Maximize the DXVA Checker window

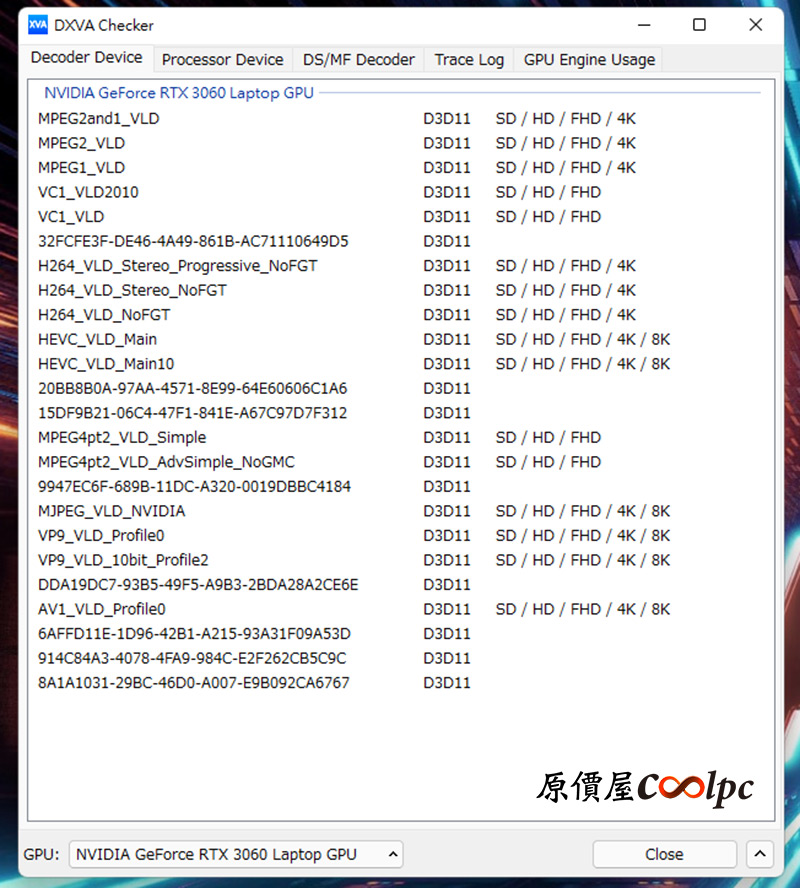pos(700,25)
